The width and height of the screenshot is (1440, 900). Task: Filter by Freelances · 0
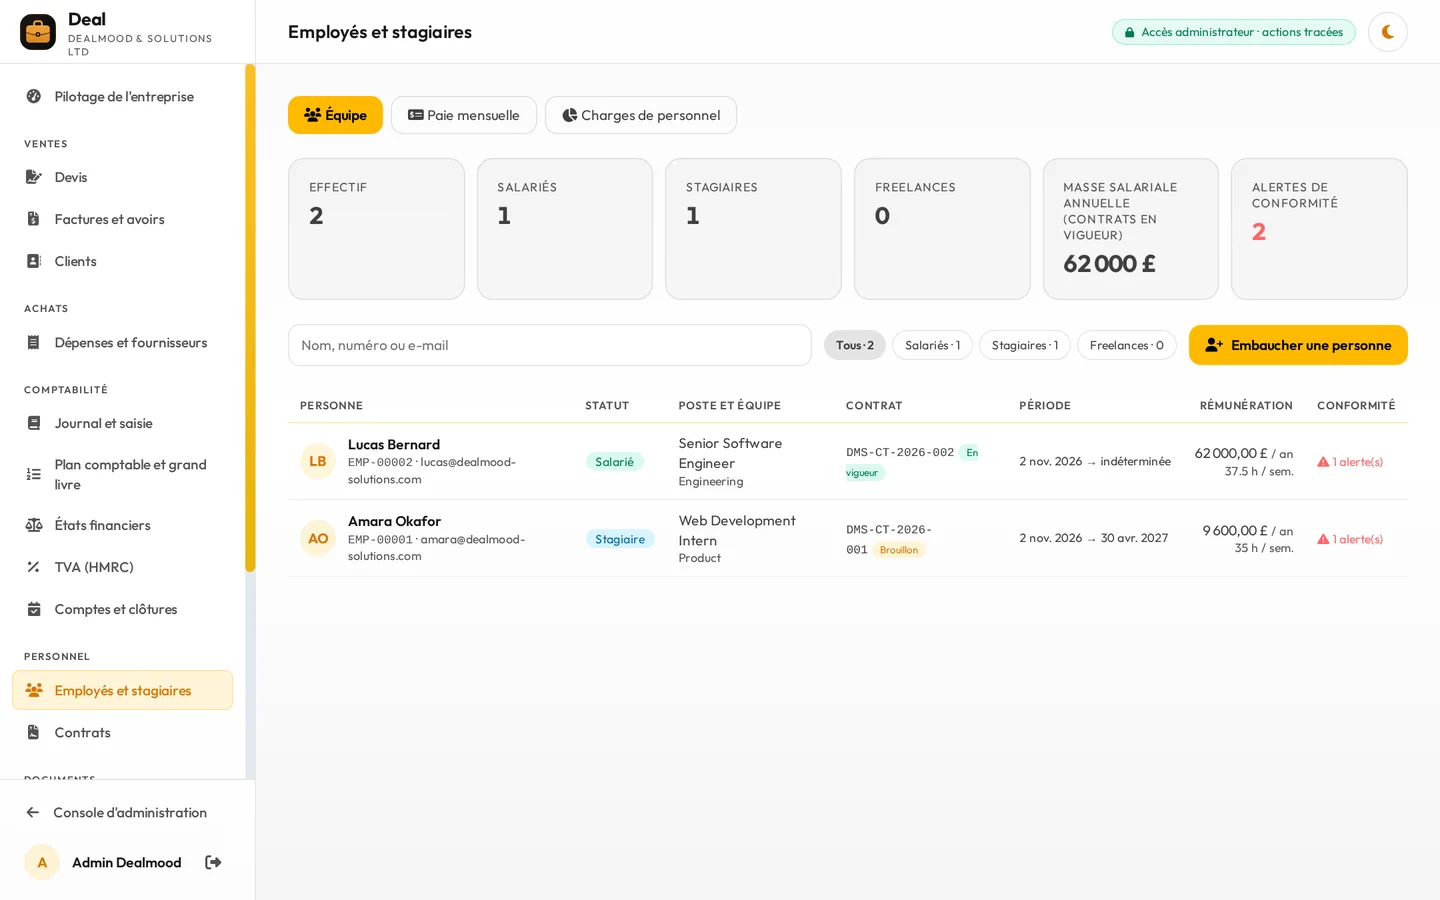[1127, 345]
